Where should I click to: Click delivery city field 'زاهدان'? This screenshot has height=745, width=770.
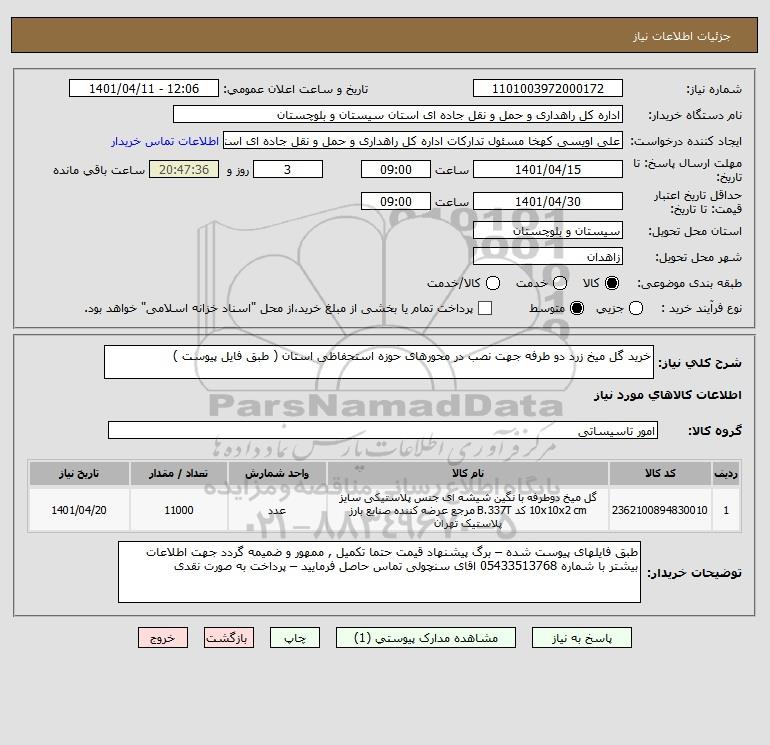(x=548, y=256)
